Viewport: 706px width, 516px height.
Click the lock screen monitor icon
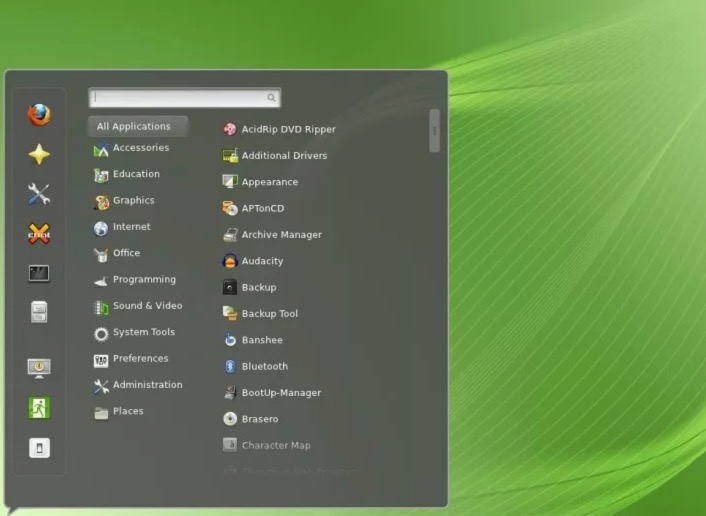coord(39,368)
